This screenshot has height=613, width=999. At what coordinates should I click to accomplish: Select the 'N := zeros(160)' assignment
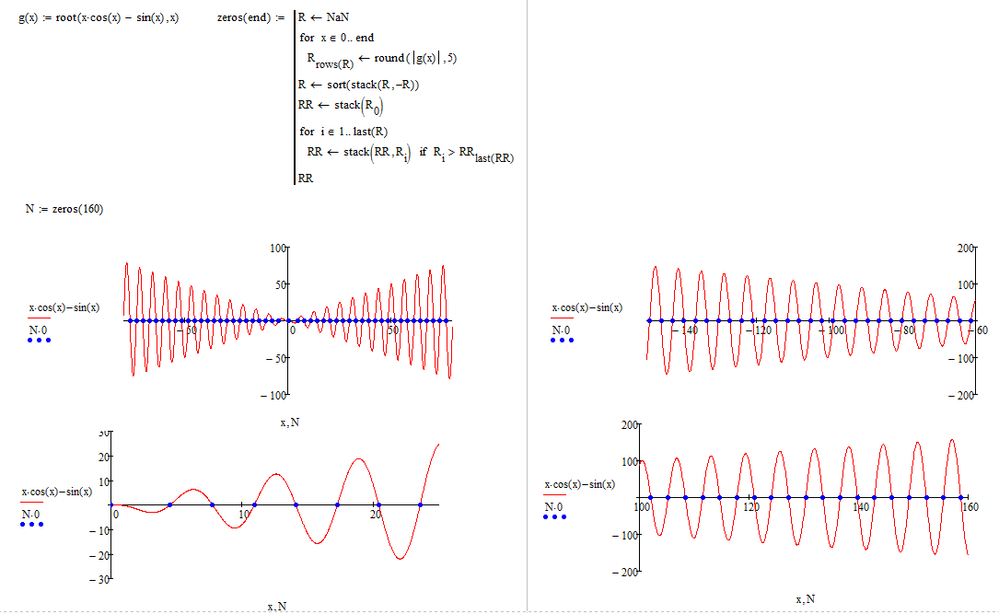click(64, 209)
